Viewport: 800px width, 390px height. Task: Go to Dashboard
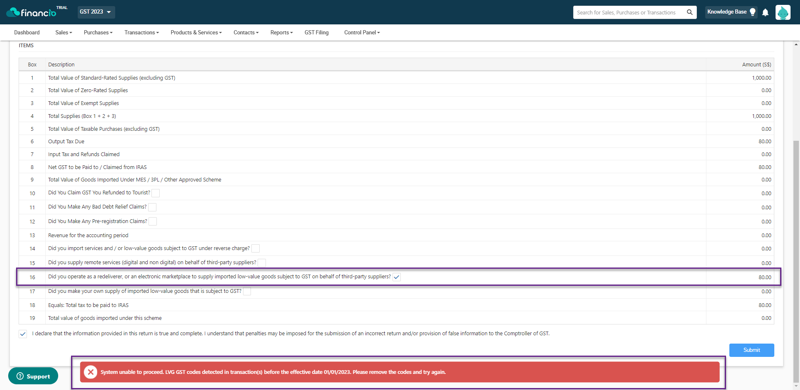click(27, 32)
